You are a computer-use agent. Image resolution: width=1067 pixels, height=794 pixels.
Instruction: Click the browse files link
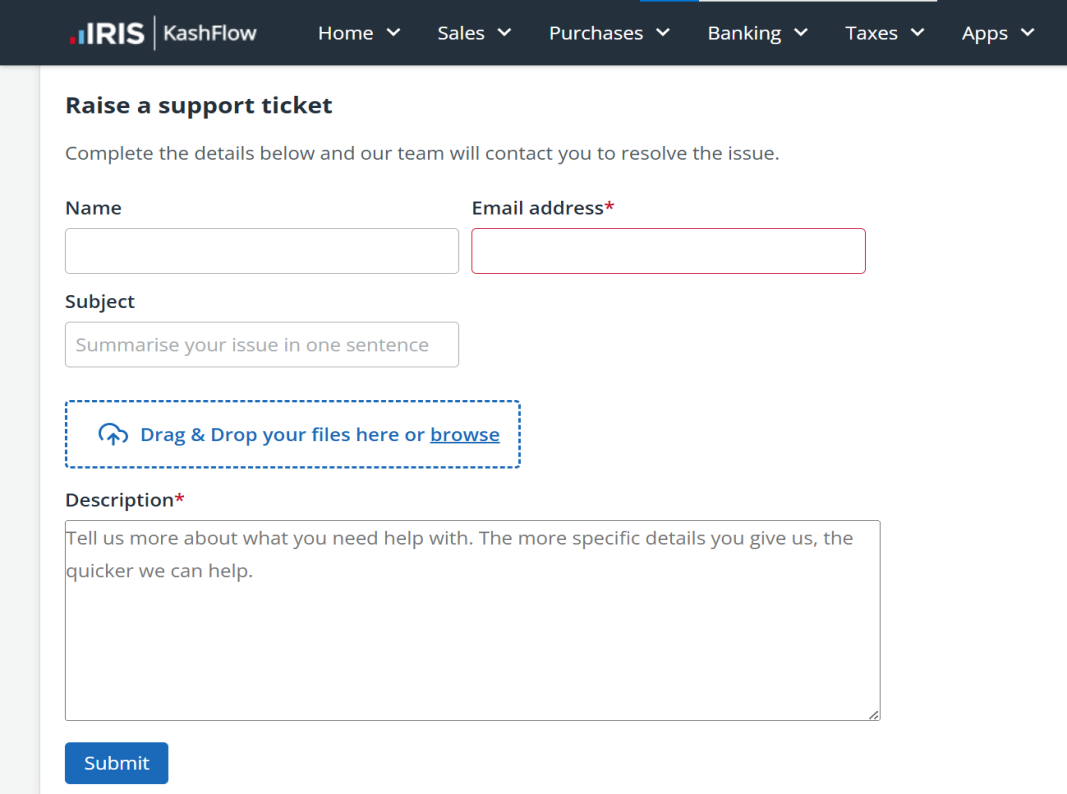pos(465,434)
